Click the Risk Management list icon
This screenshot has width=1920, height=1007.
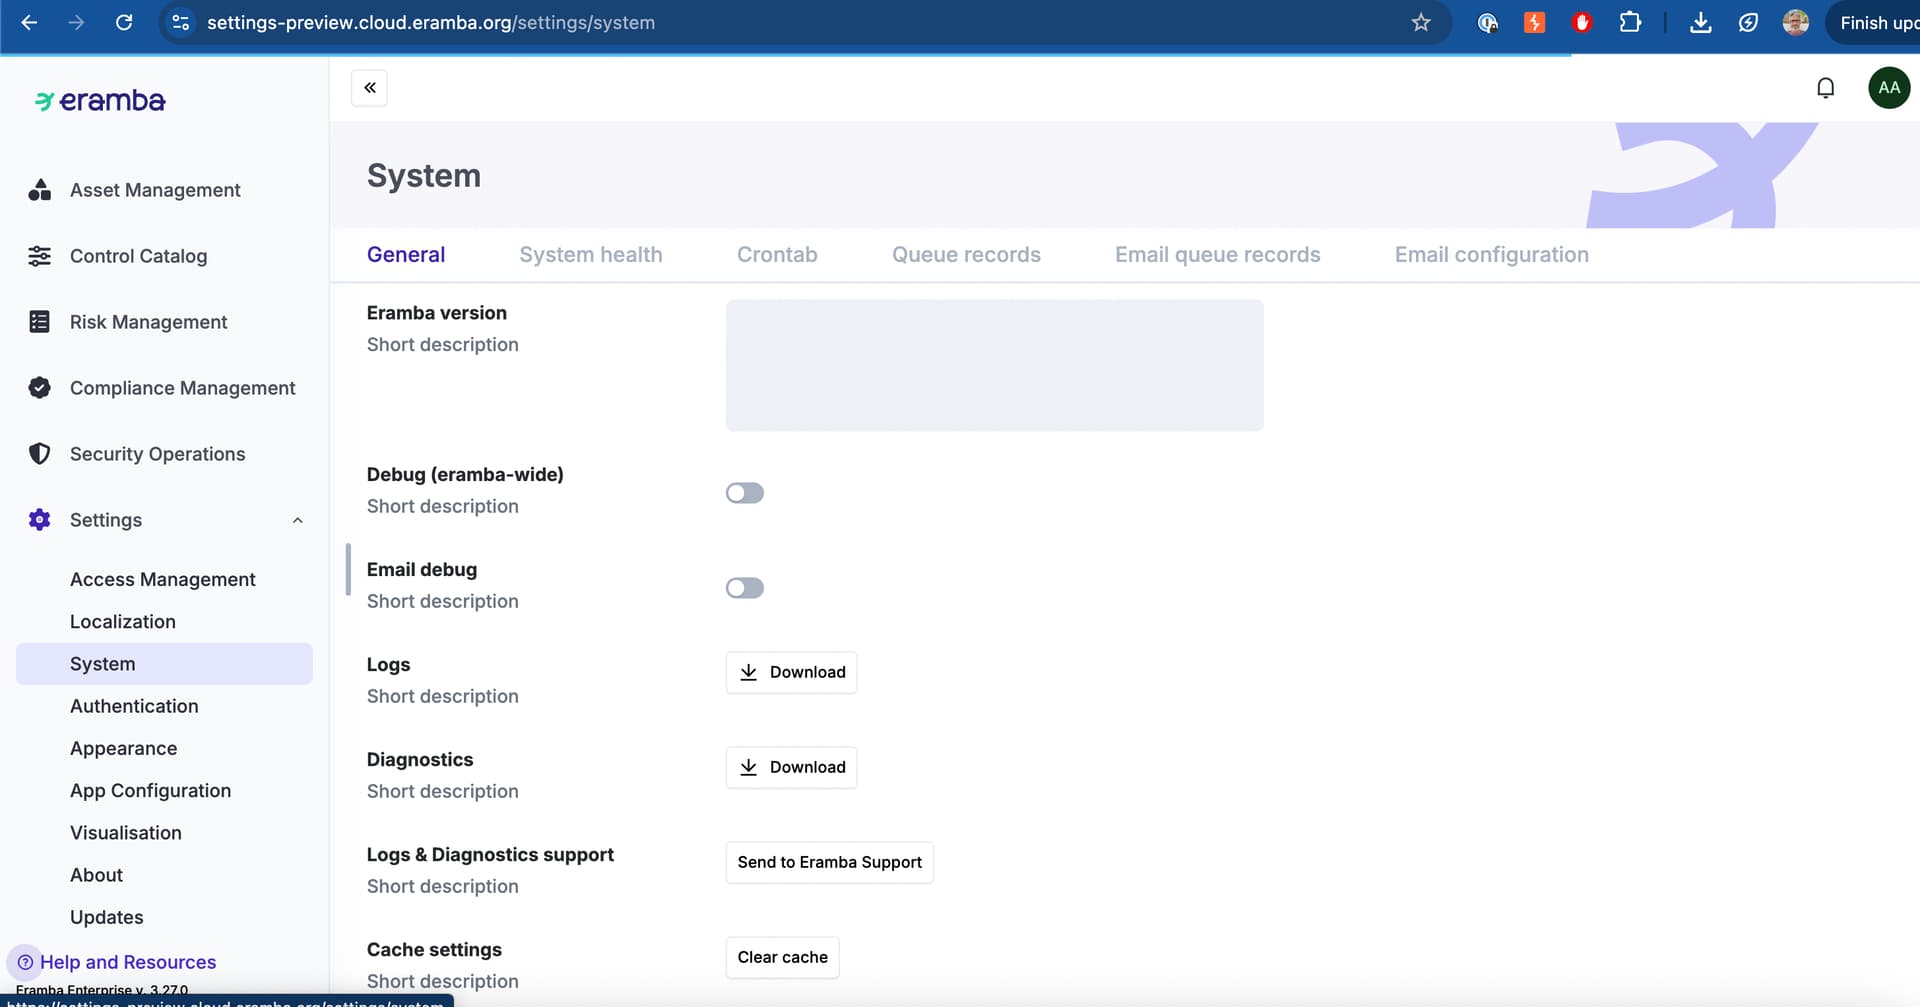(x=39, y=322)
